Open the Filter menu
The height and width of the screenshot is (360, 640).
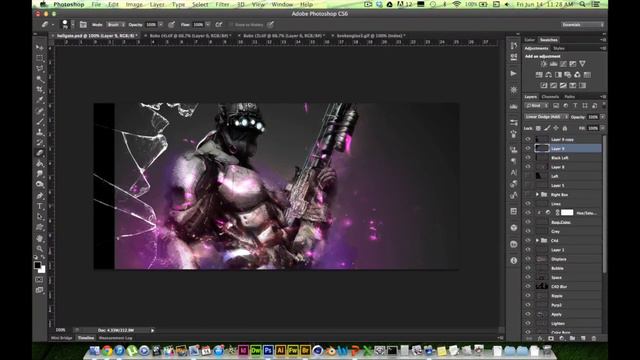coord(222,4)
